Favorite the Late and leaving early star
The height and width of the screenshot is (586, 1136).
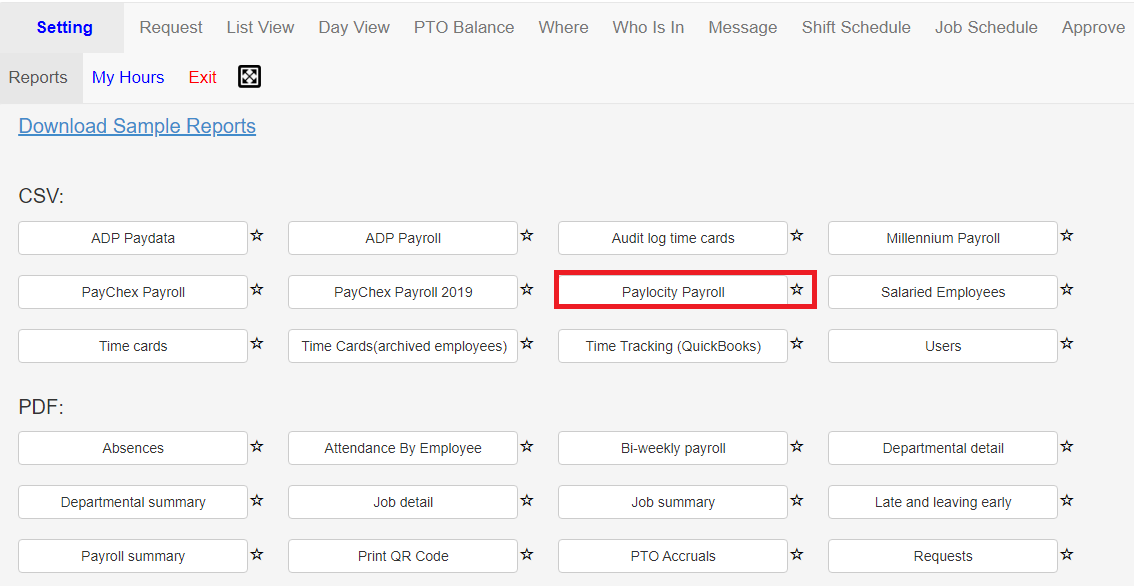point(1066,501)
